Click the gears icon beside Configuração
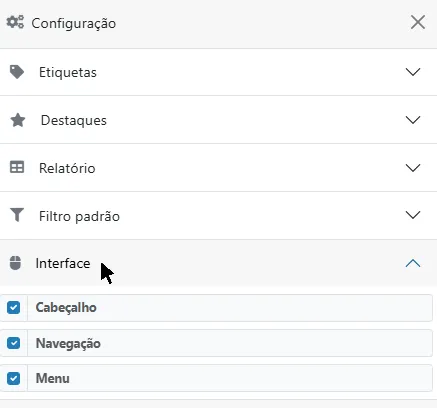Screen dimensions: 437x408 click(15, 22)
